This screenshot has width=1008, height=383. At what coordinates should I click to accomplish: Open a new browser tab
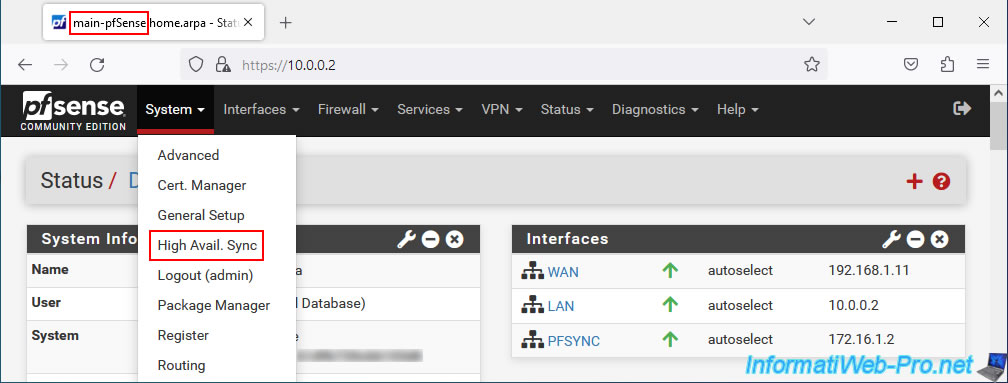[x=286, y=22]
